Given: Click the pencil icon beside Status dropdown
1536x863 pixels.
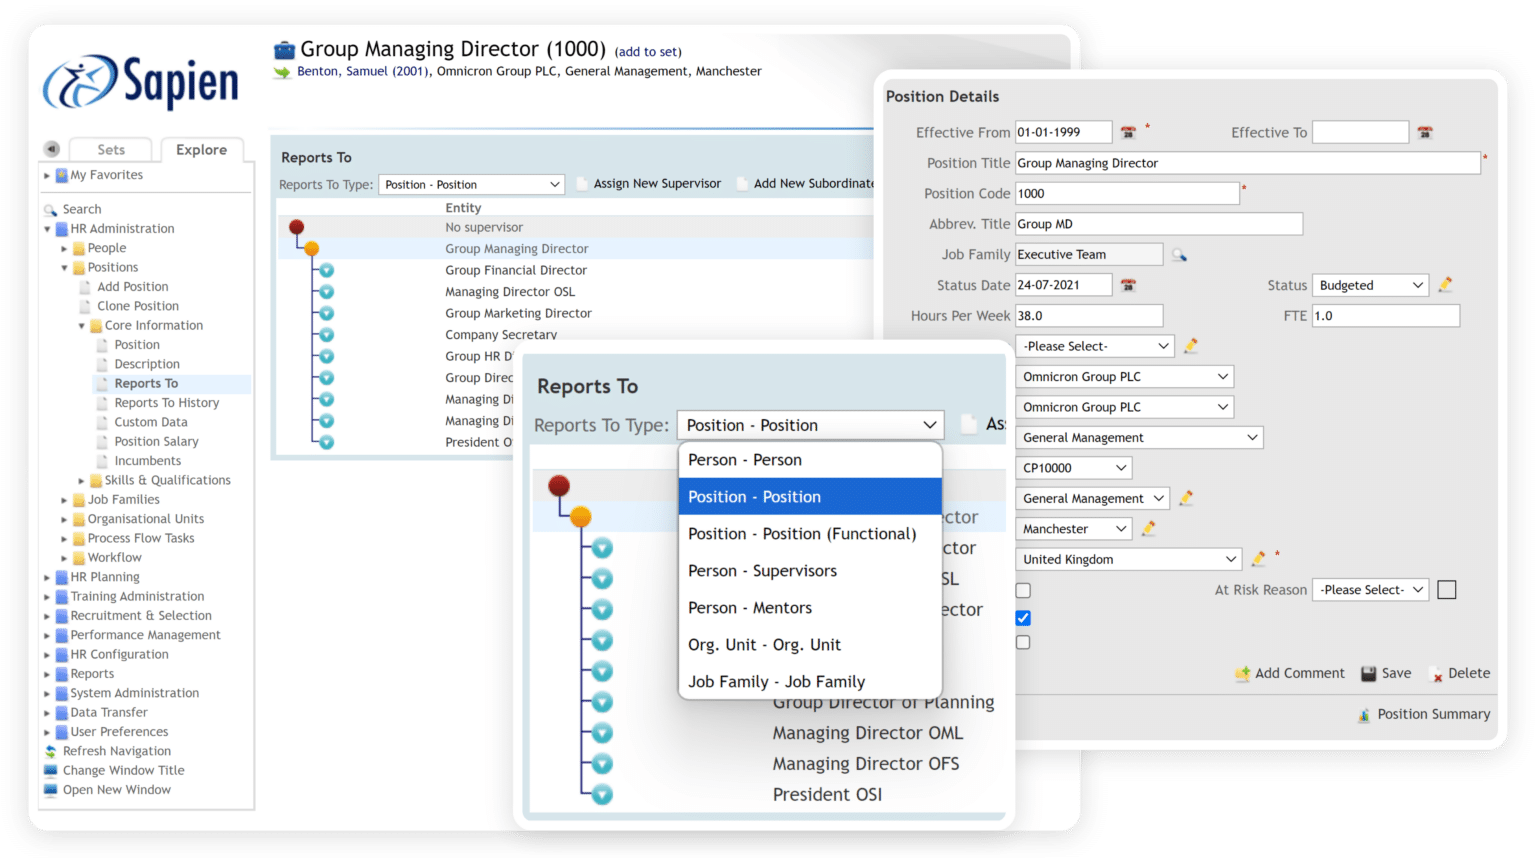Looking at the screenshot, I should click(x=1445, y=285).
